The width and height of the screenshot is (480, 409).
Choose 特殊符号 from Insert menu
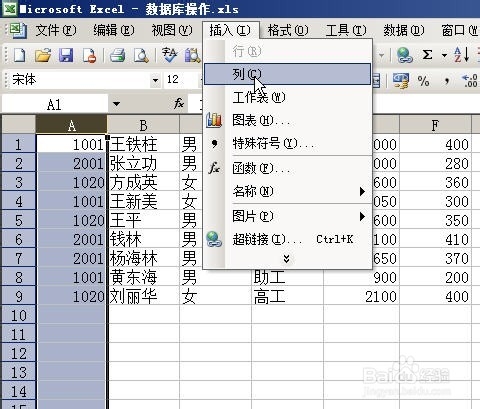287,144
